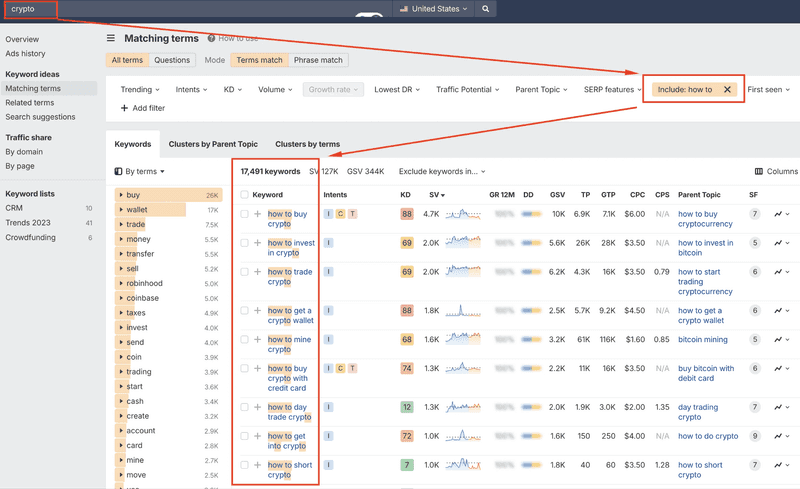Open the Parent Topic filter dropdown
This screenshot has width=800, height=489.
click(x=541, y=89)
